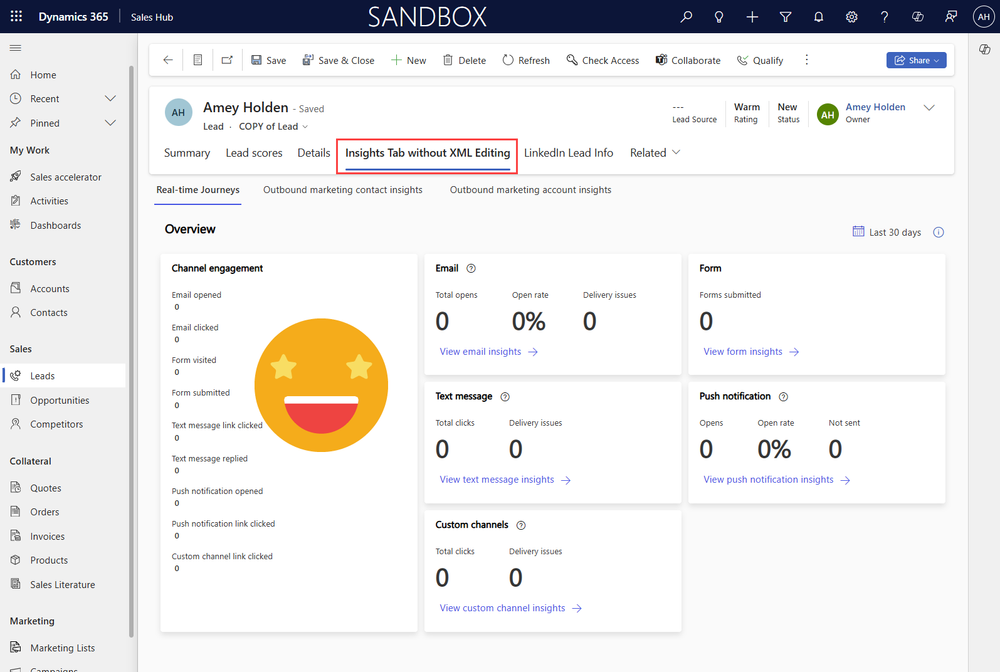1000x672 pixels.
Task: Open the AH user account avatar
Action: (x=984, y=17)
